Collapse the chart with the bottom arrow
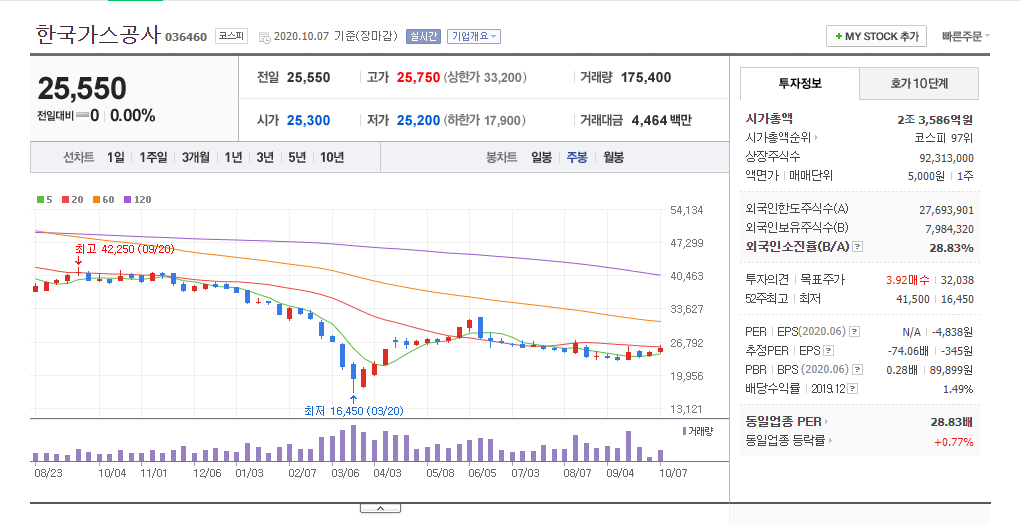 coord(380,508)
